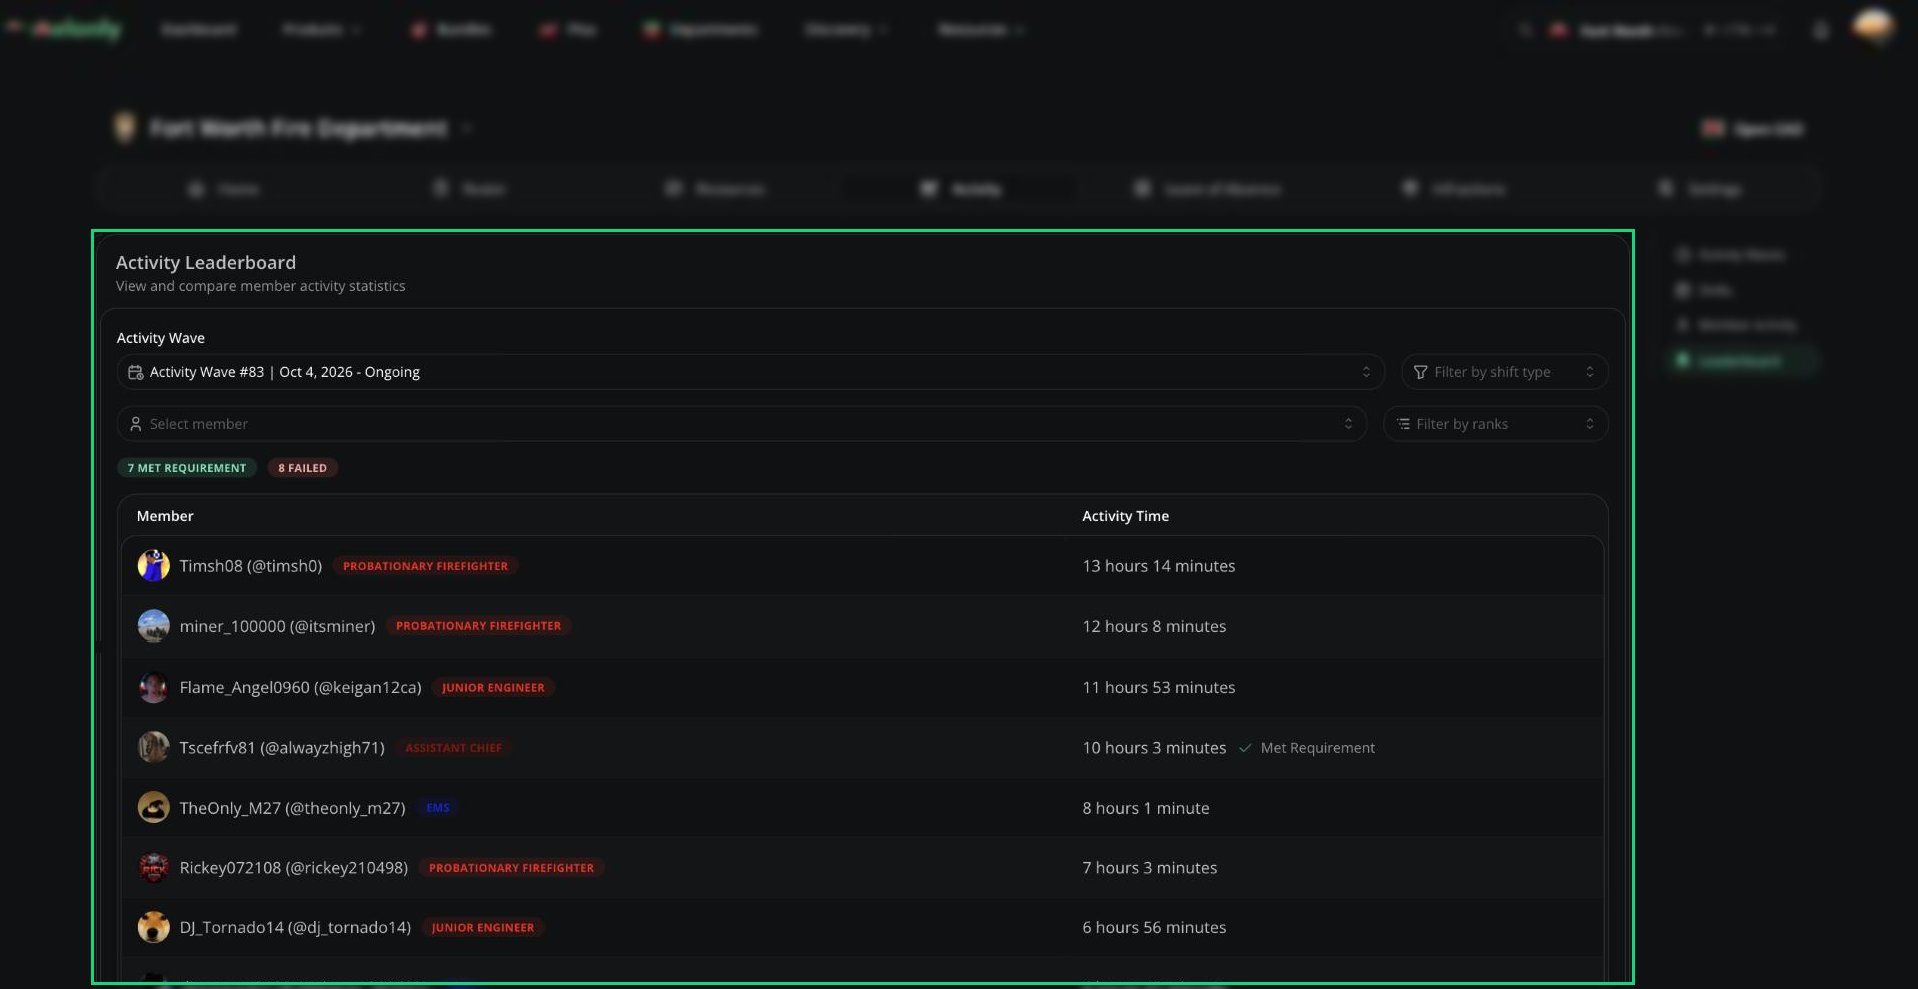This screenshot has height=989, width=1918.
Task: Open Flame_Angel0960's avatar
Action: coord(153,687)
